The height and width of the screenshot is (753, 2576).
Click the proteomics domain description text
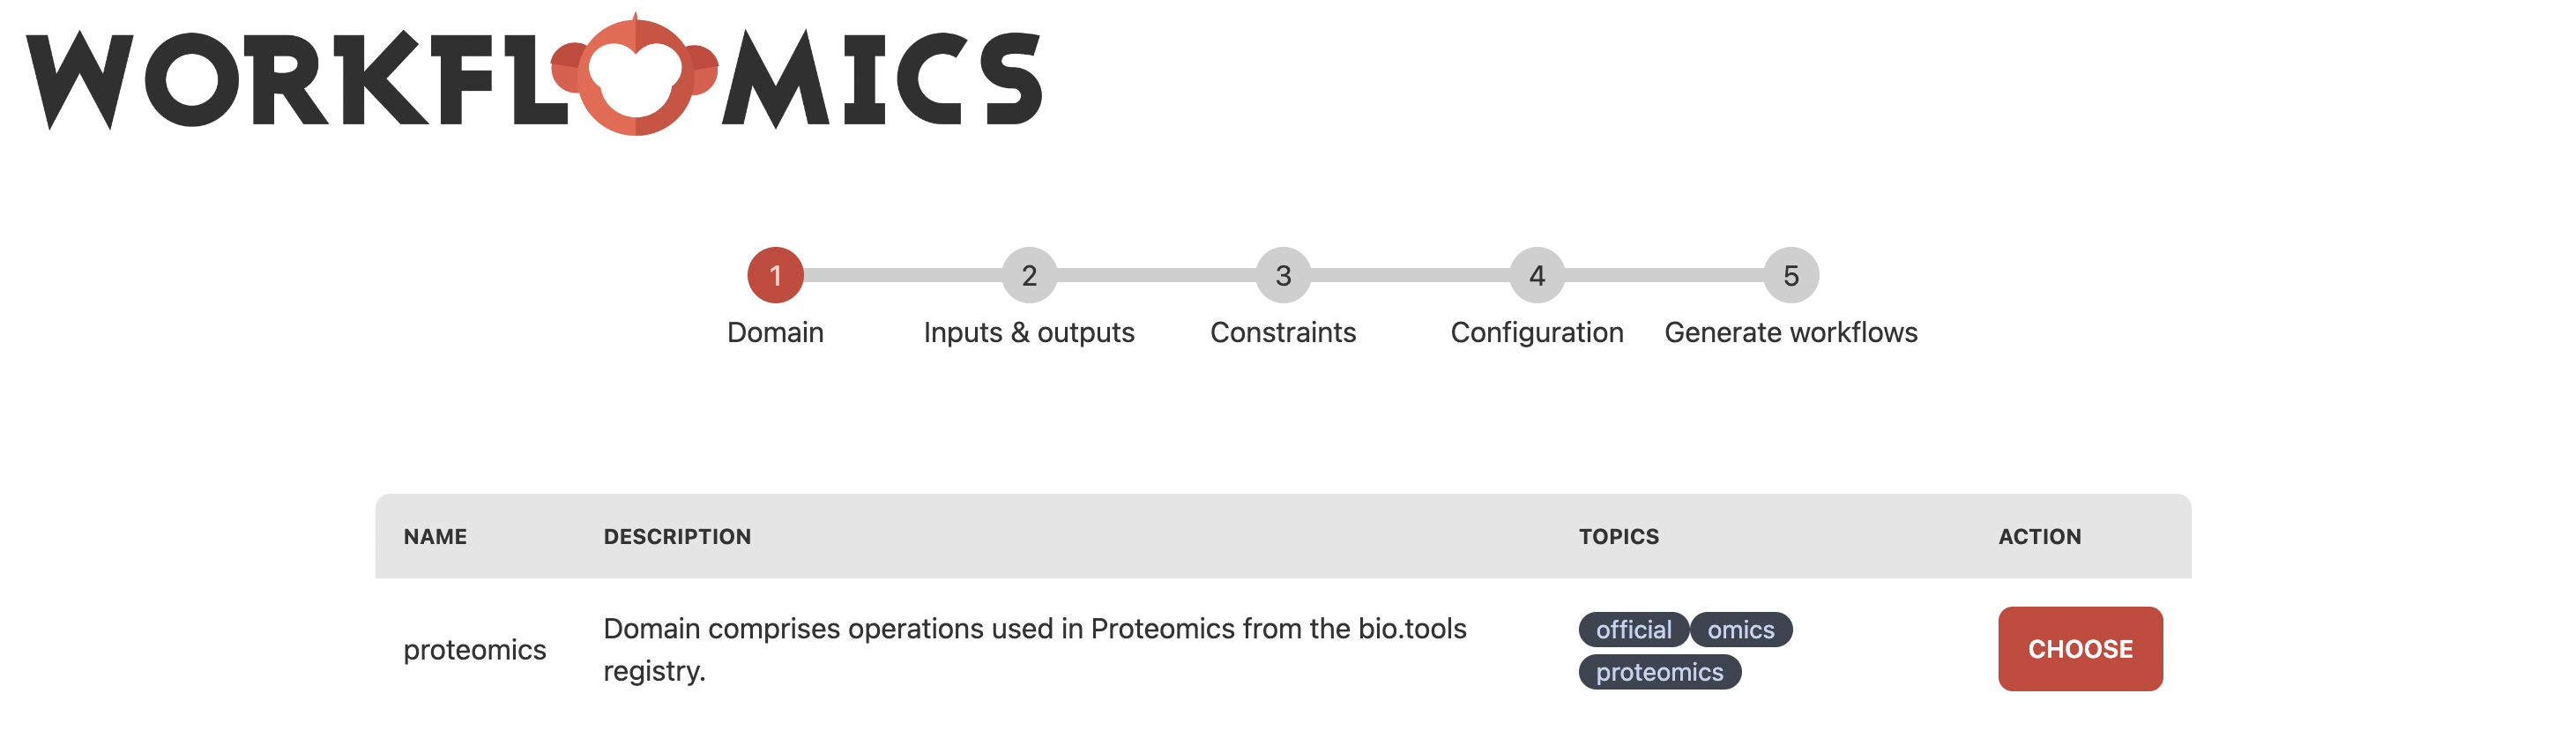[x=1035, y=650]
